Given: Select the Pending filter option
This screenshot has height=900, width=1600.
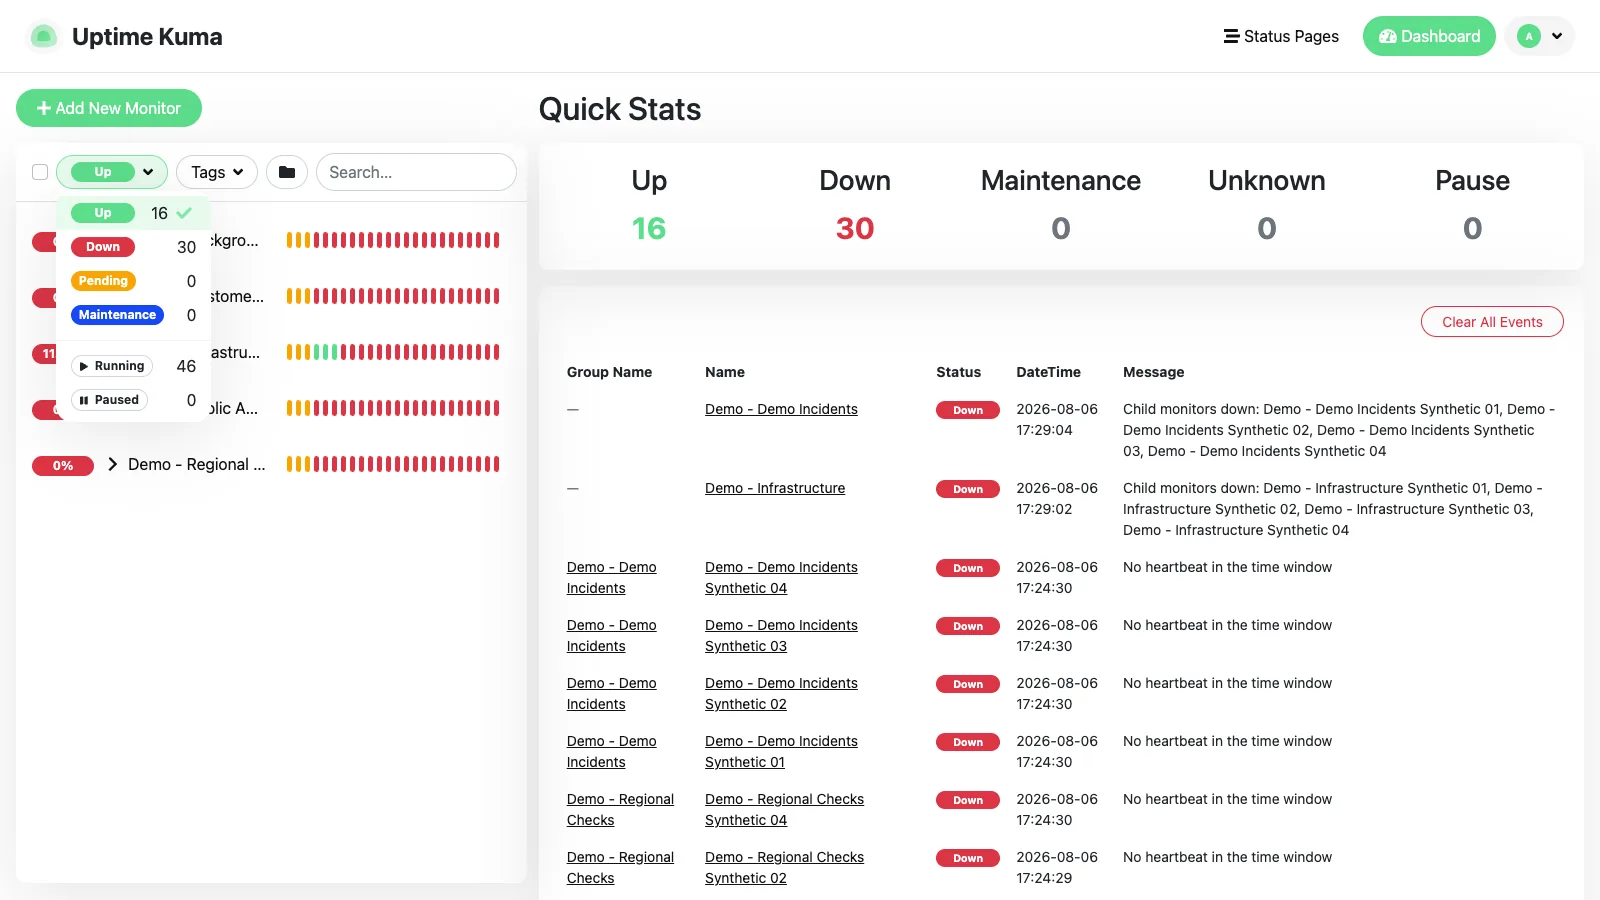Looking at the screenshot, I should pyautogui.click(x=133, y=281).
